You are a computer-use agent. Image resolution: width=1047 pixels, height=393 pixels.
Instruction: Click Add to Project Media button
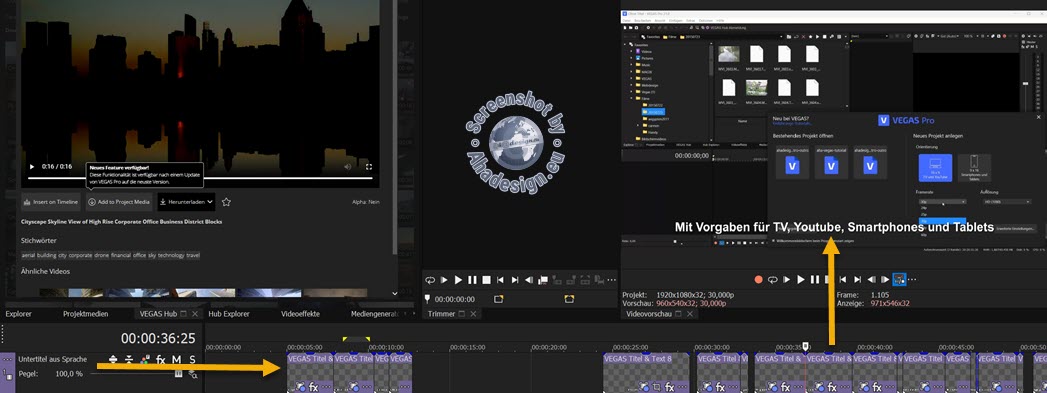[x=119, y=202]
